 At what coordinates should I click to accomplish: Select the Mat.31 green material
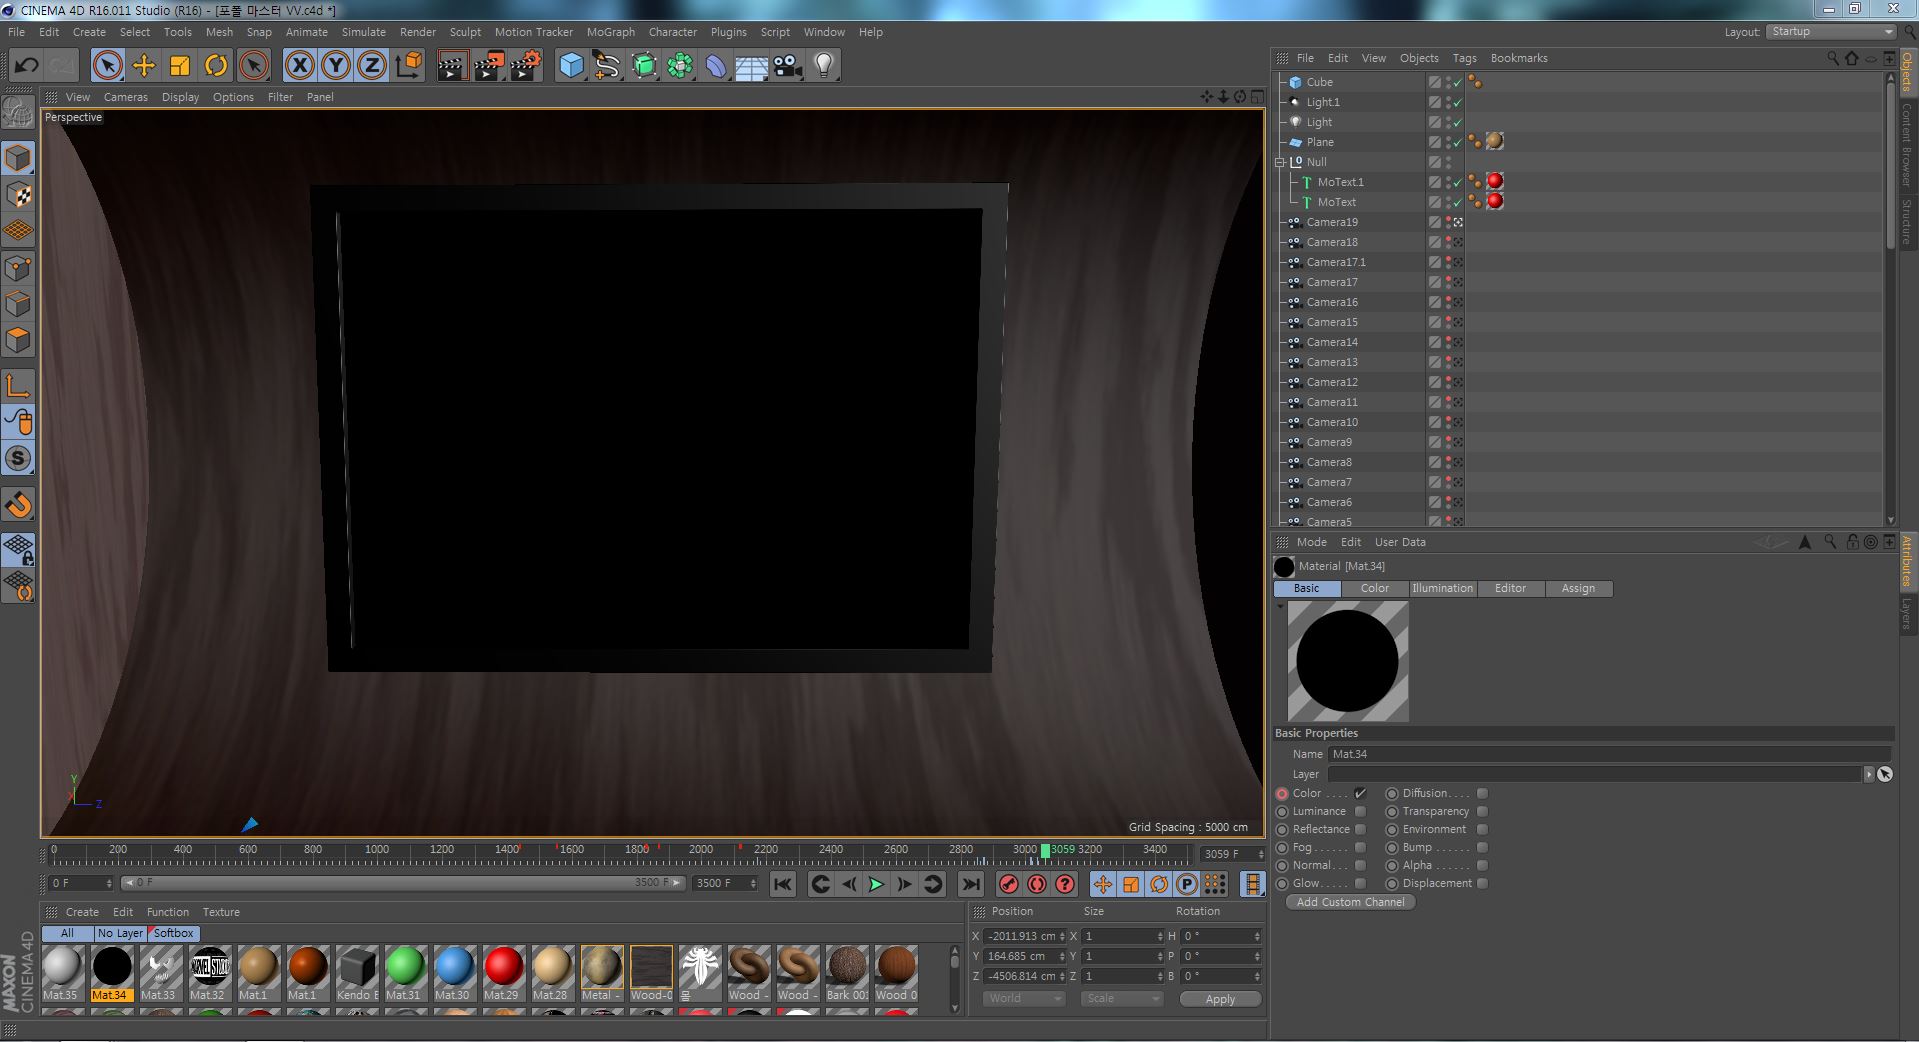tap(405, 972)
